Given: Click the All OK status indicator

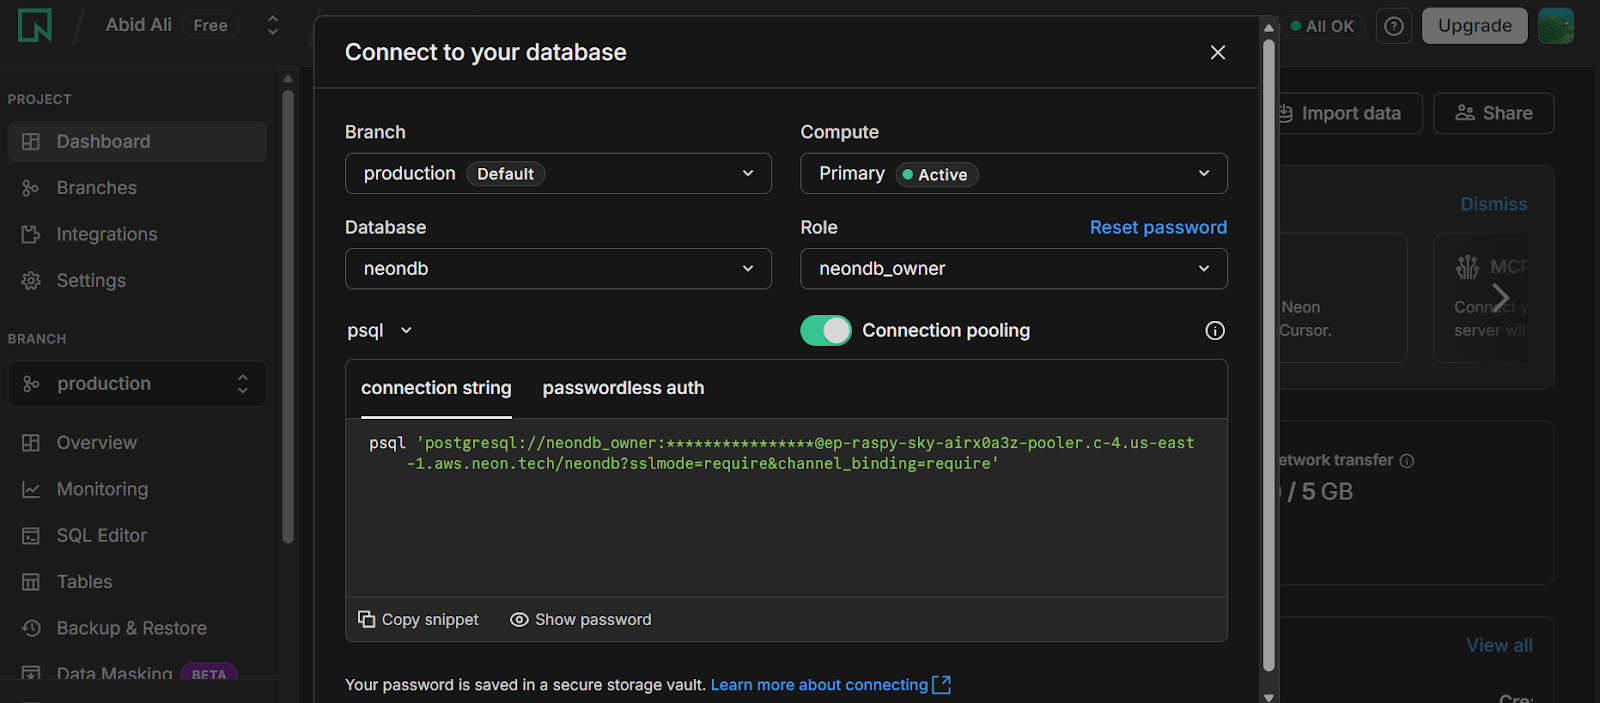Looking at the screenshot, I should tap(1322, 26).
